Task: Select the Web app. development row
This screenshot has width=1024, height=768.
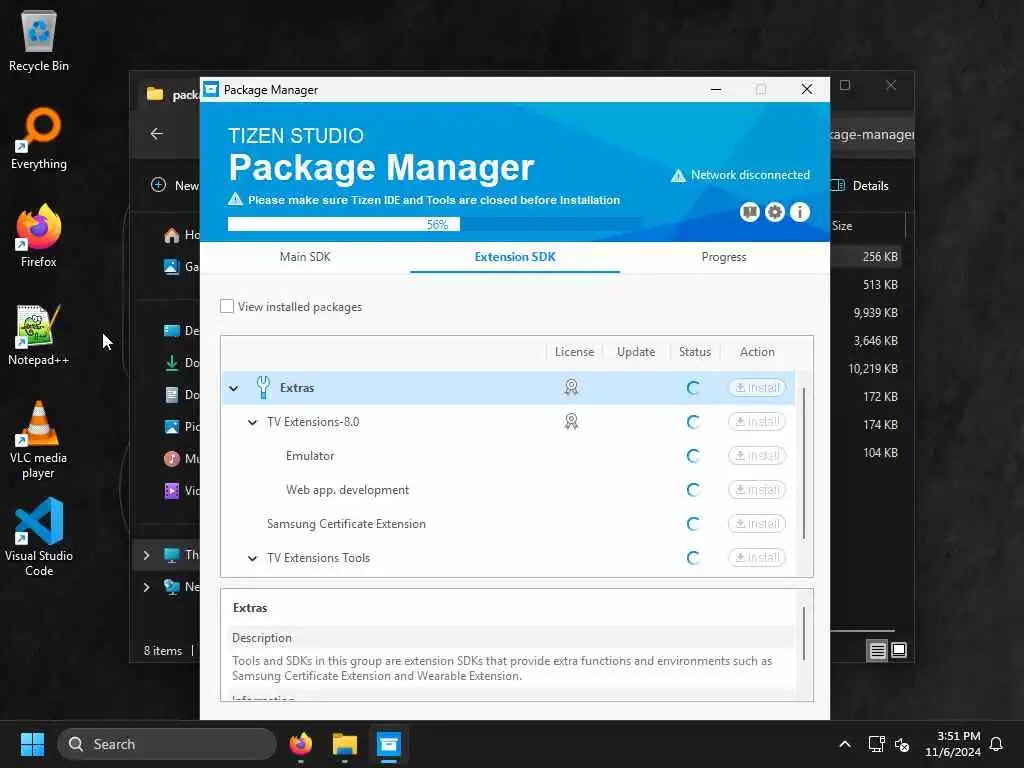Action: [x=508, y=490]
